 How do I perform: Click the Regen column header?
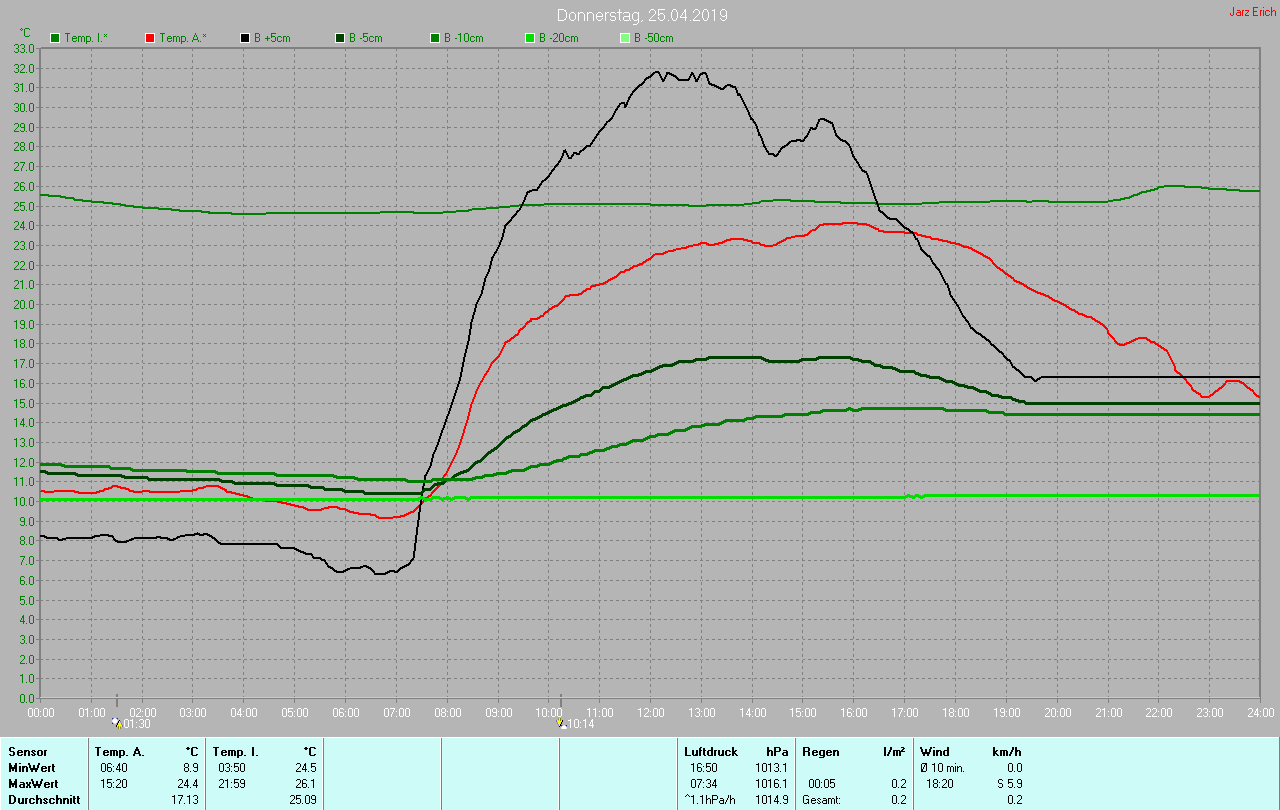point(821,751)
